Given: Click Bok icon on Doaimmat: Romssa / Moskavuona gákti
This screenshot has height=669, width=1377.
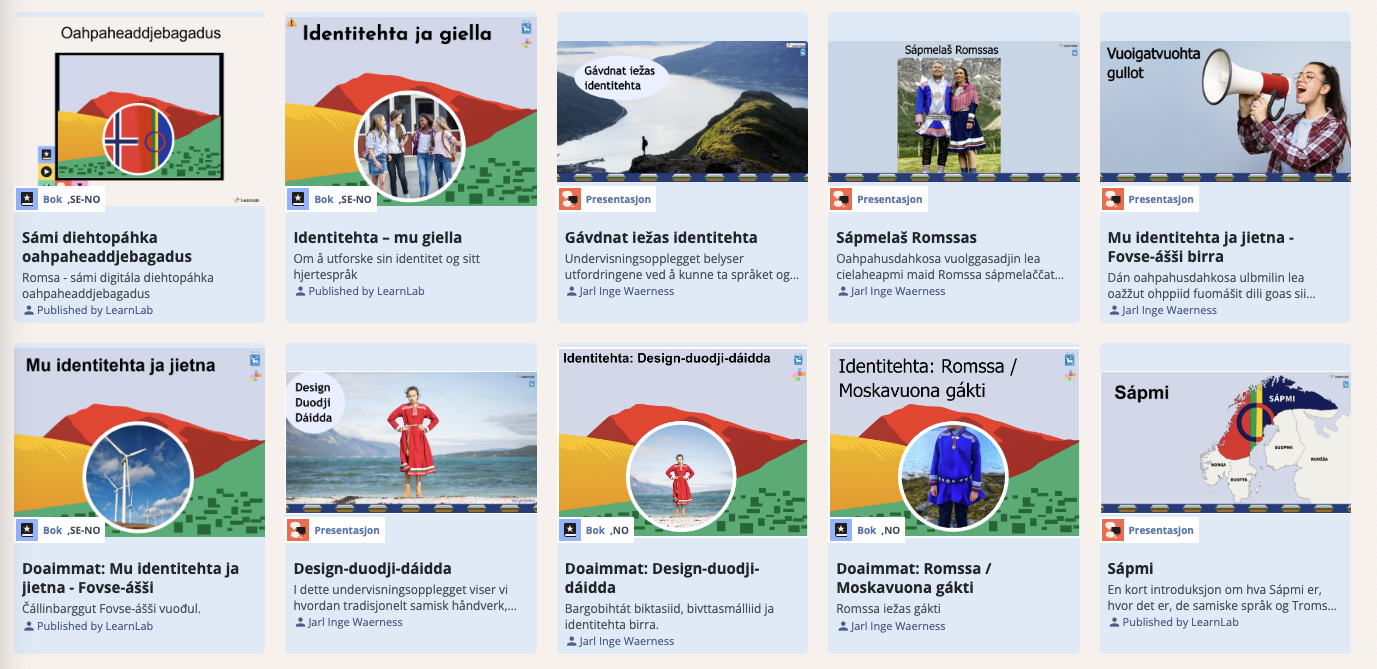Looking at the screenshot, I should pos(841,530).
